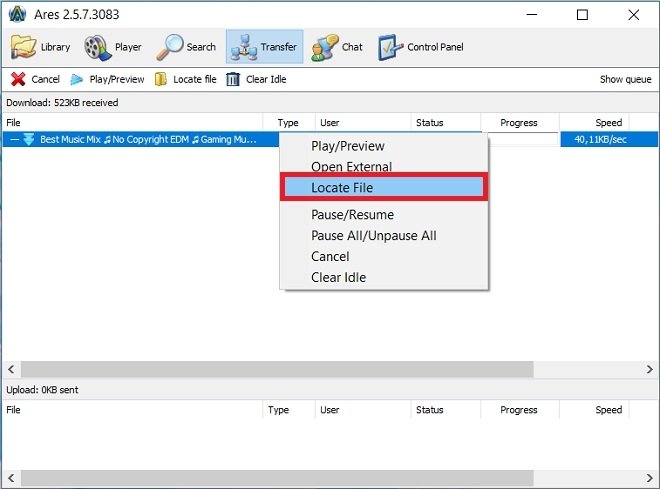
Task: Sort uploads by Type column header
Action: pyautogui.click(x=288, y=409)
